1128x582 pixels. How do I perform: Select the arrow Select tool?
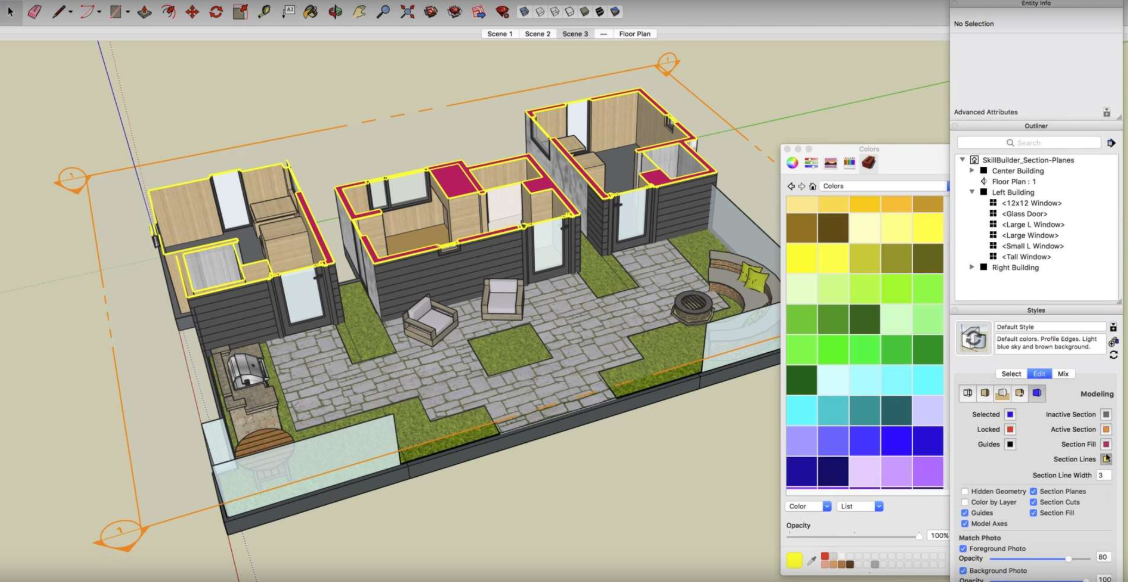coord(10,12)
